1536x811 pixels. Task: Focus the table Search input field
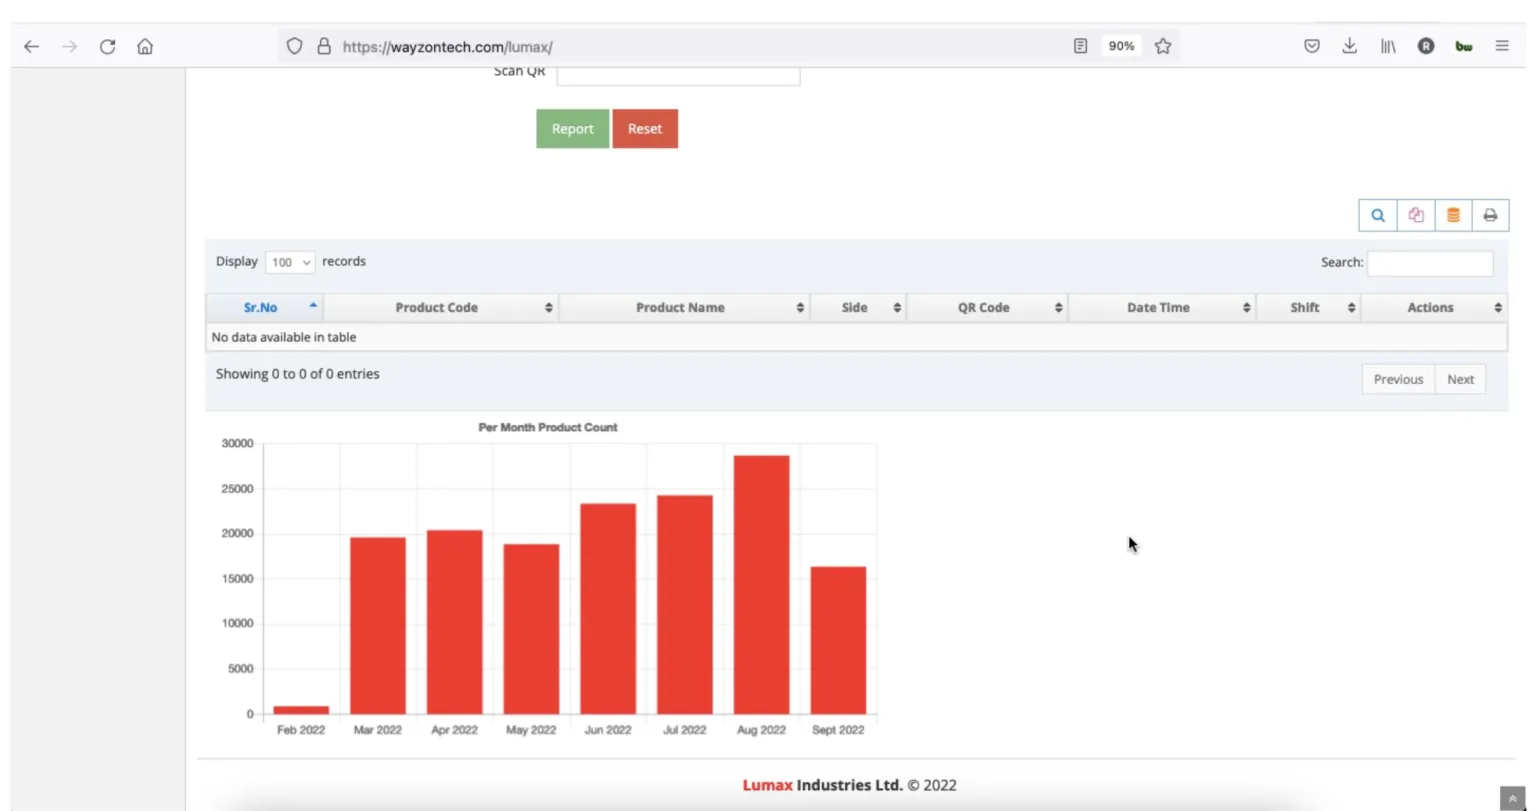click(x=1429, y=263)
